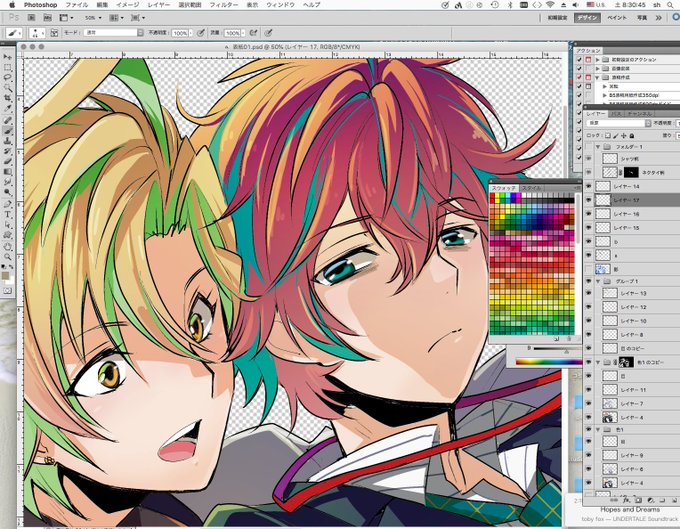Switch to ペイント workspace
This screenshot has width=680, height=529.
tap(617, 18)
